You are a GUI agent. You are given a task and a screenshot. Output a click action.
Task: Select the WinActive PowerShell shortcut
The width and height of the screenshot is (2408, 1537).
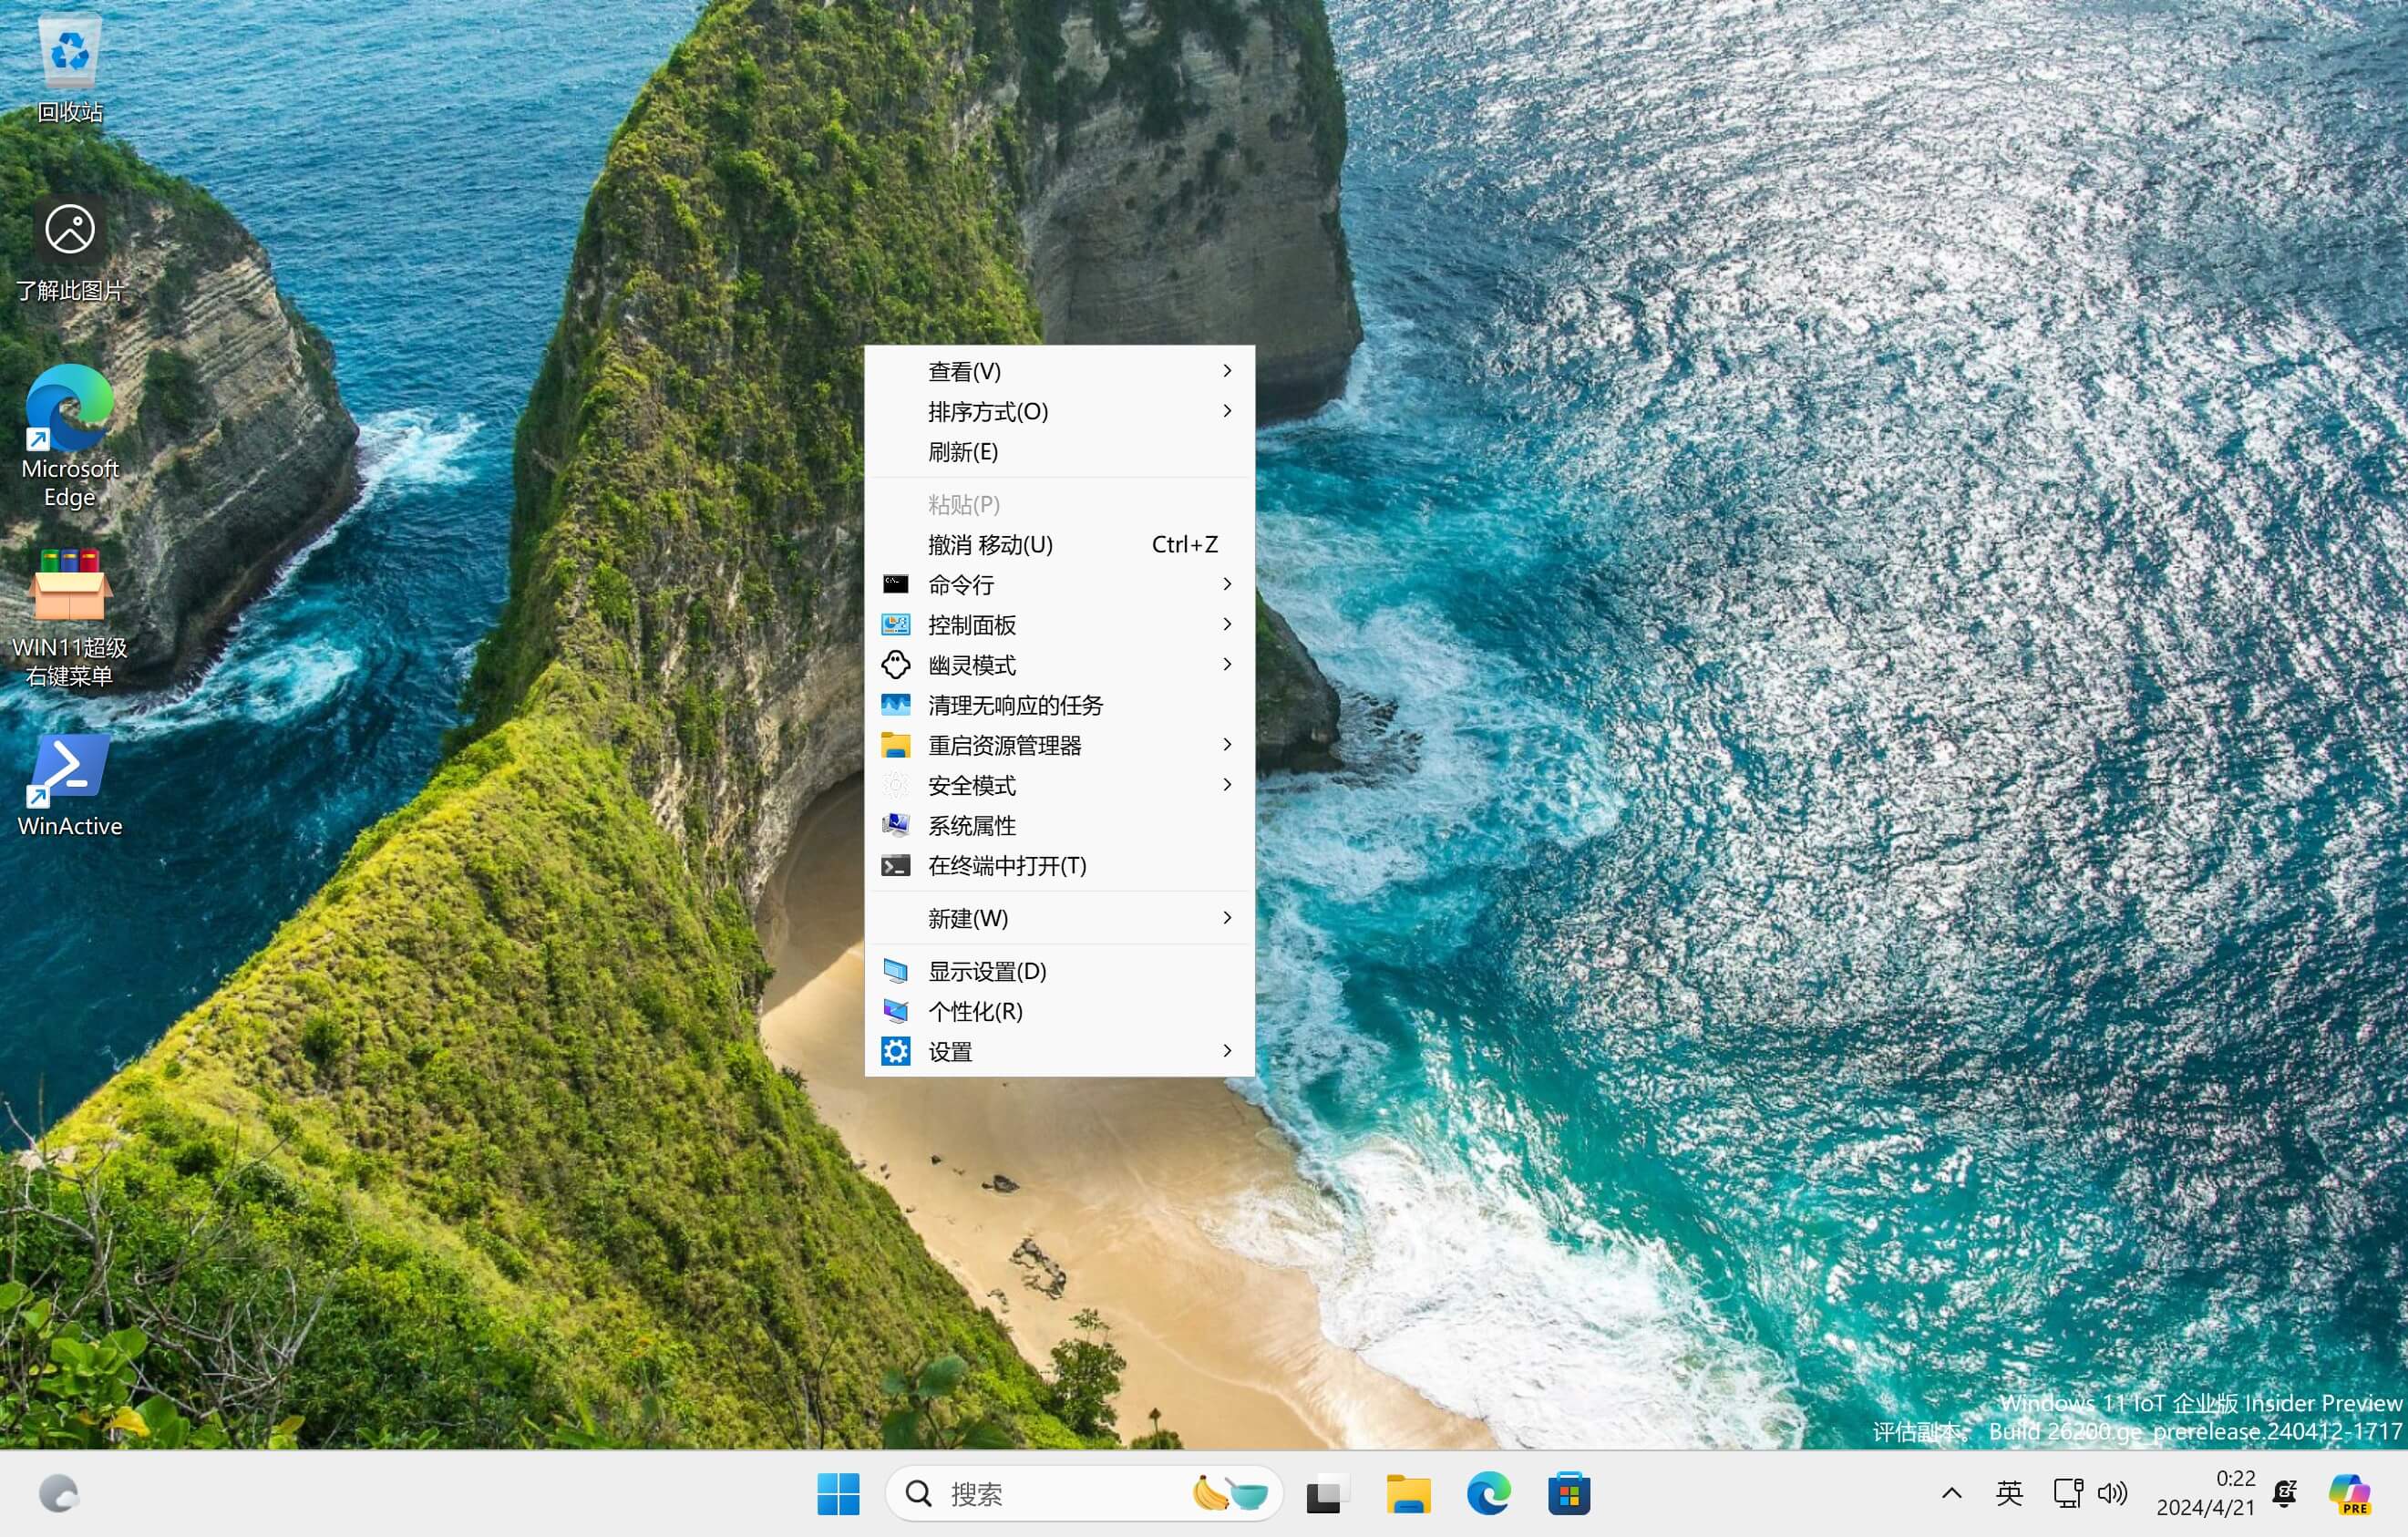(x=69, y=785)
